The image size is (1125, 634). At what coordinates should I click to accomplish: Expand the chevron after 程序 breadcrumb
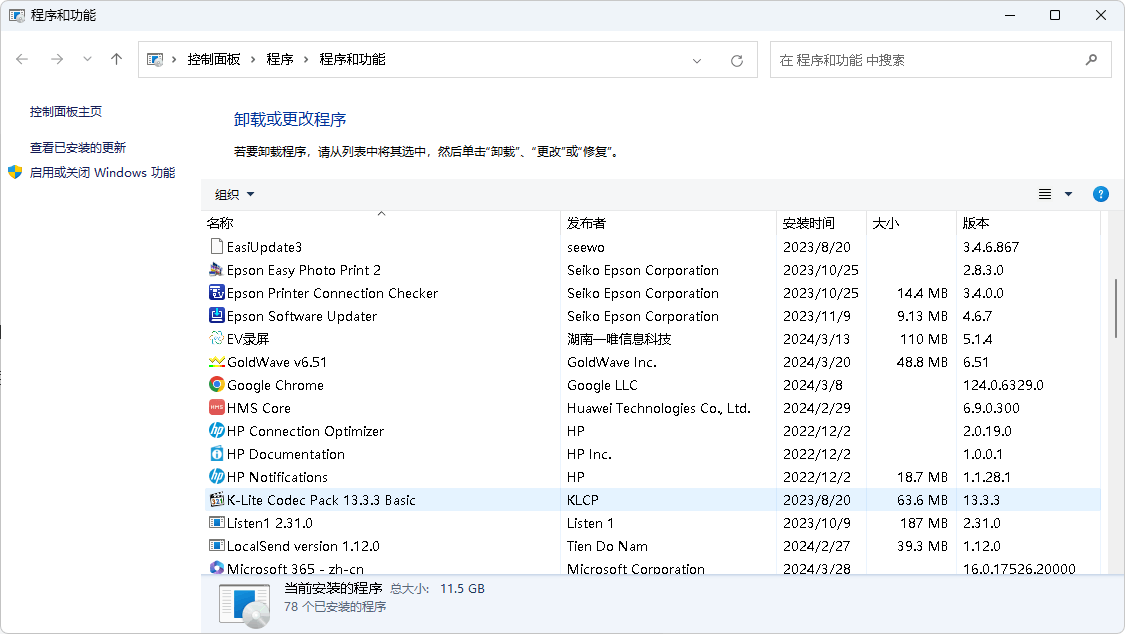306,60
